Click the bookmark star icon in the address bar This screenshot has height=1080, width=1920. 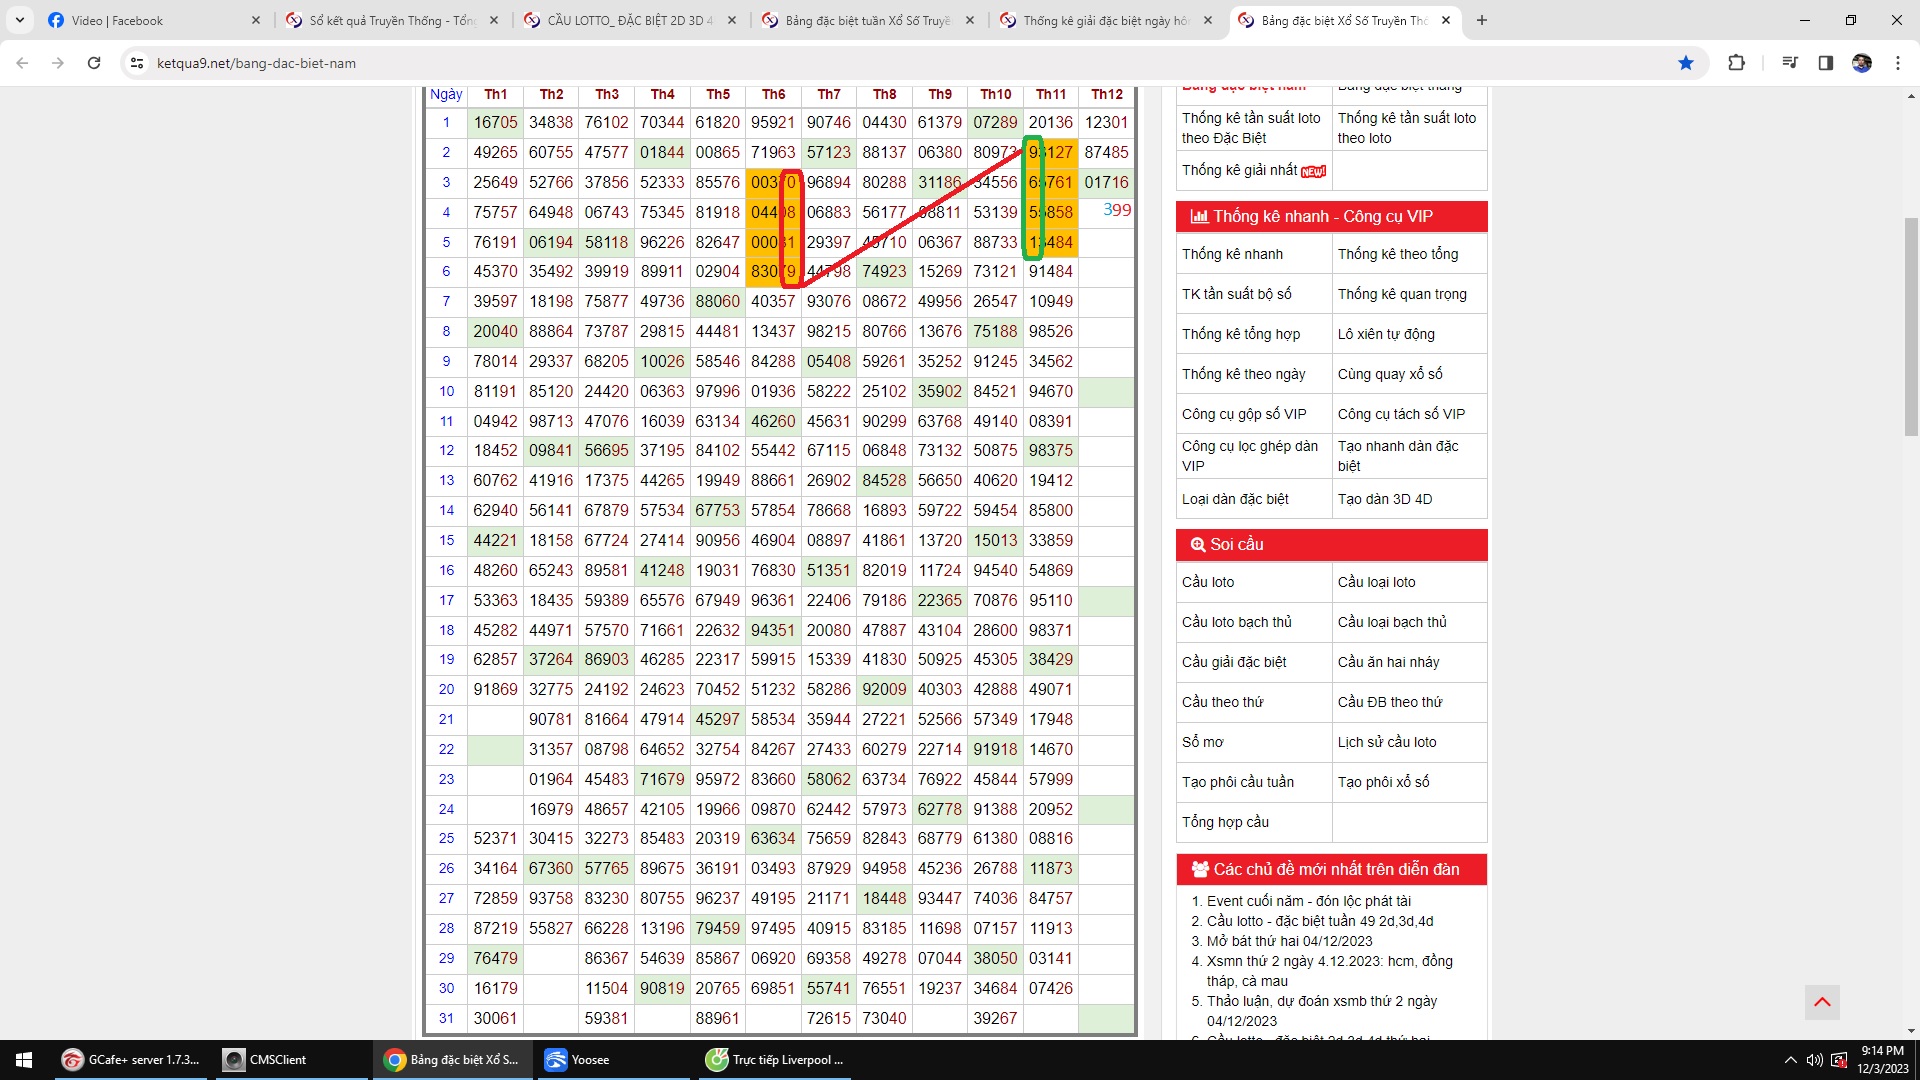click(x=1686, y=63)
